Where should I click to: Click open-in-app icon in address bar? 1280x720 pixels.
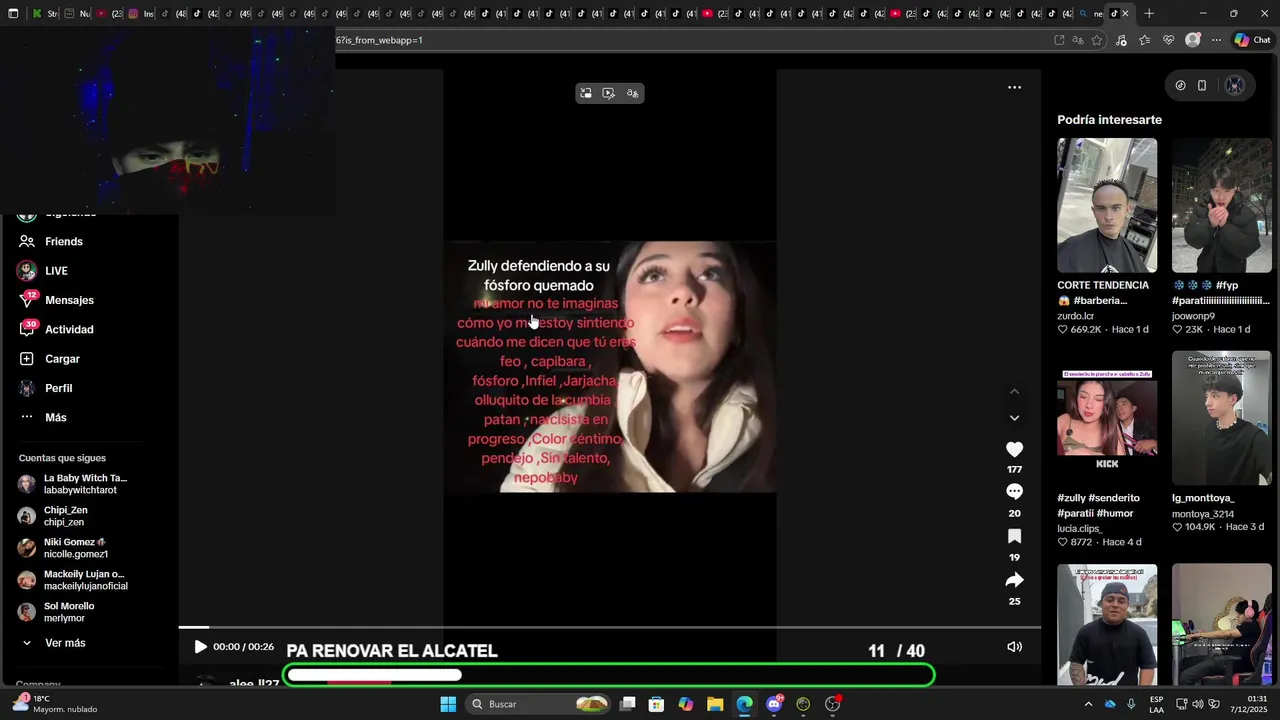coord(1059,40)
